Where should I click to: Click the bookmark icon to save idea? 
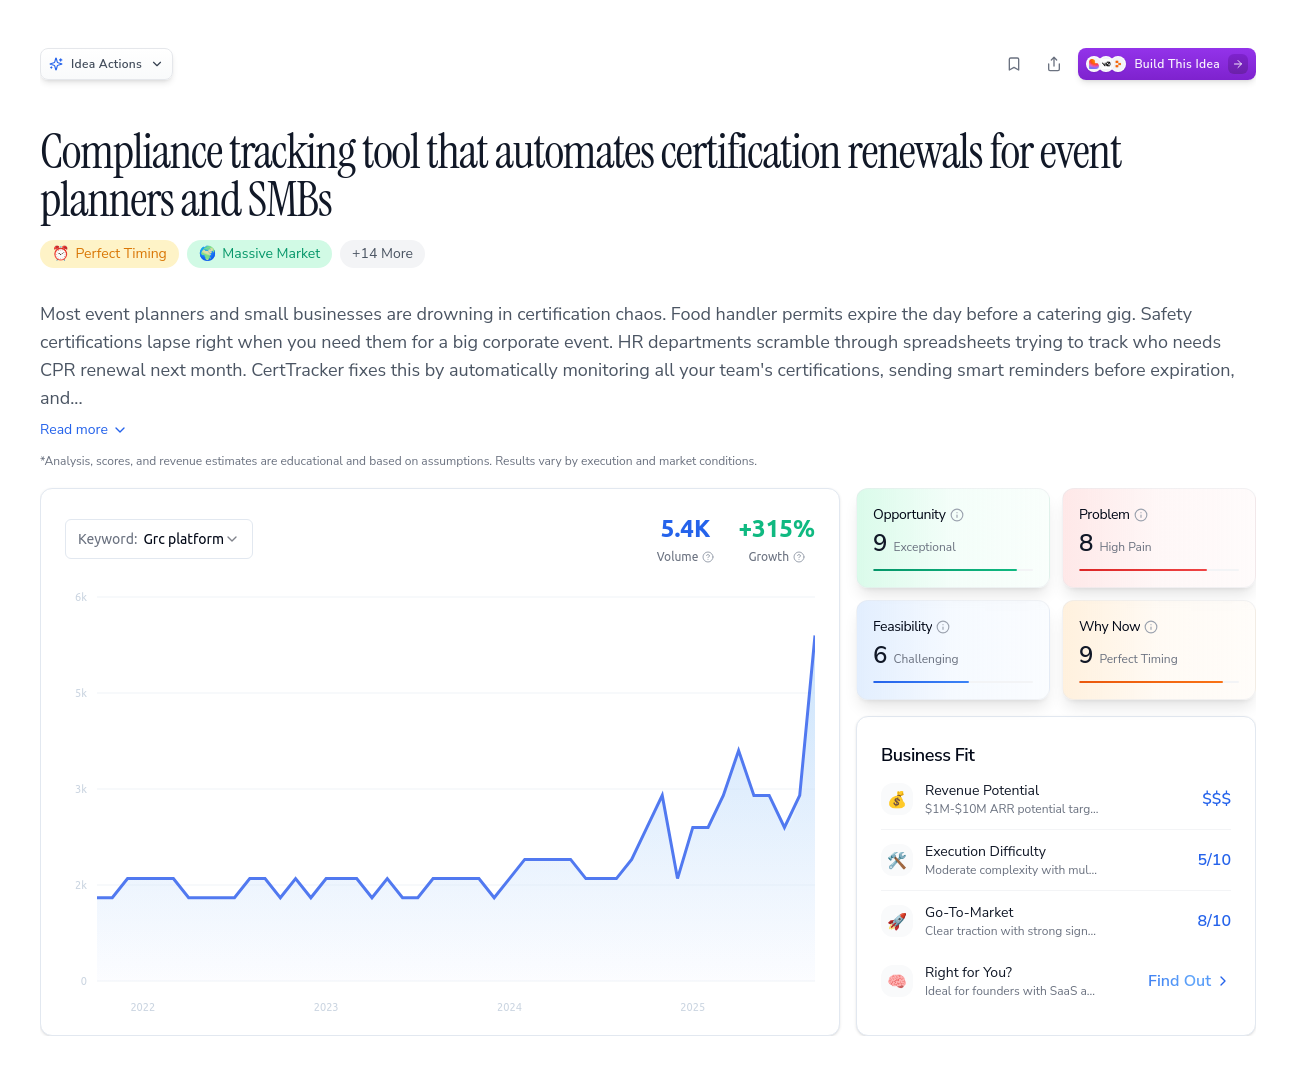pos(1014,64)
